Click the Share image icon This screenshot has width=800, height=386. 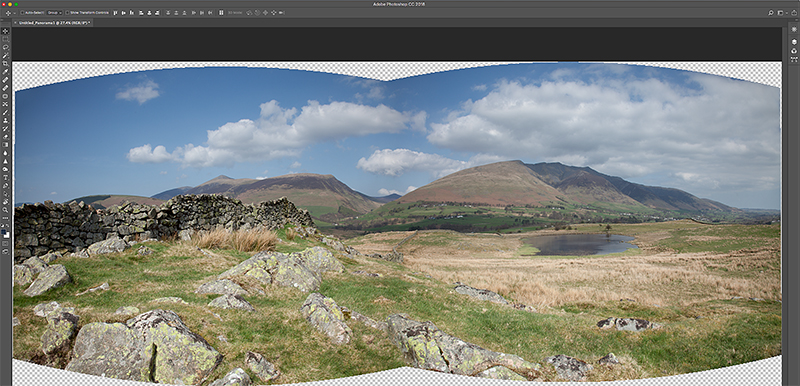point(794,12)
